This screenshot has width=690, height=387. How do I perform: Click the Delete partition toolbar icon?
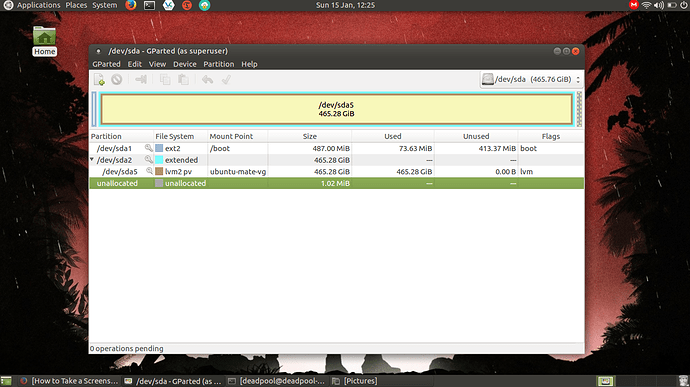click(x=117, y=80)
